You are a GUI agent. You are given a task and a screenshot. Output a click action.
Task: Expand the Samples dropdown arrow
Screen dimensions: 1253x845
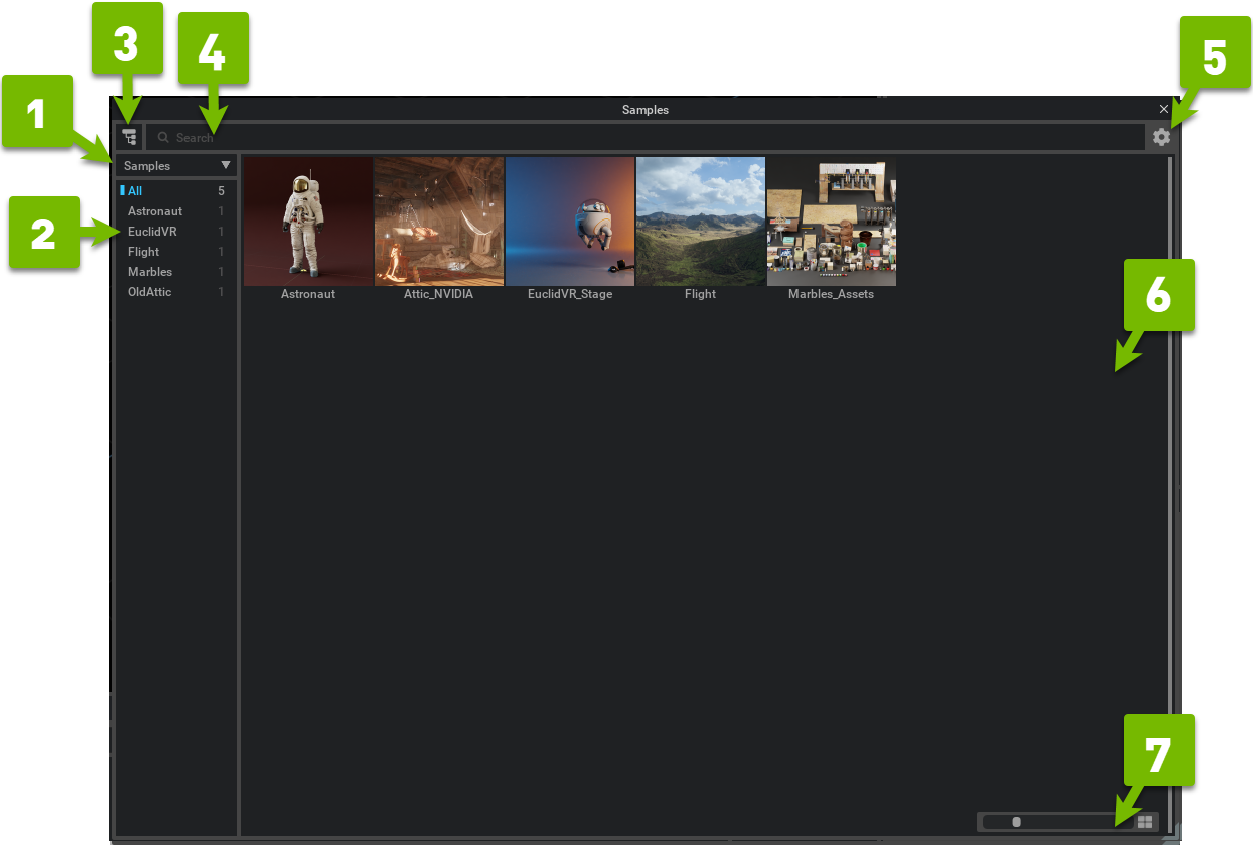(226, 165)
